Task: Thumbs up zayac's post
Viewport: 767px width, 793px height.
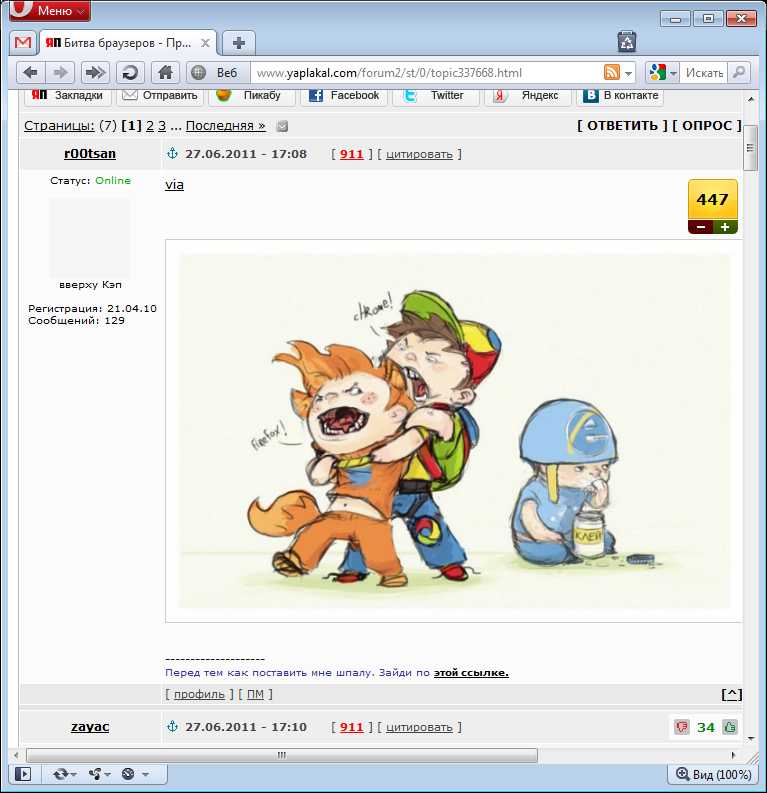Action: 730,727
